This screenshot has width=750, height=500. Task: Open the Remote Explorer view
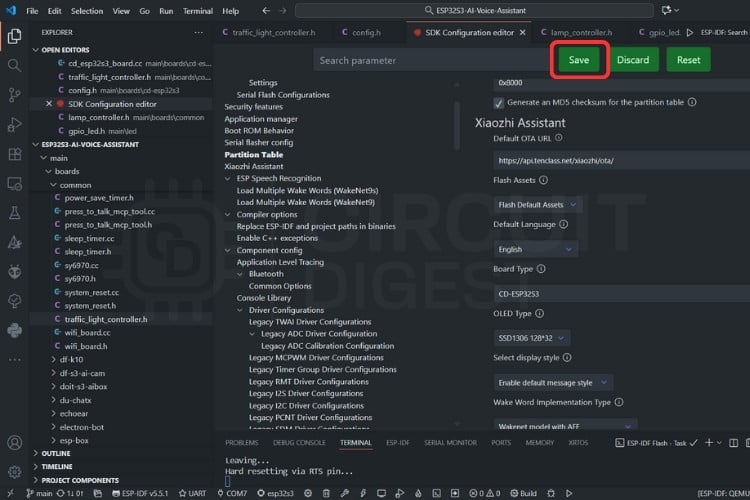click(x=14, y=184)
